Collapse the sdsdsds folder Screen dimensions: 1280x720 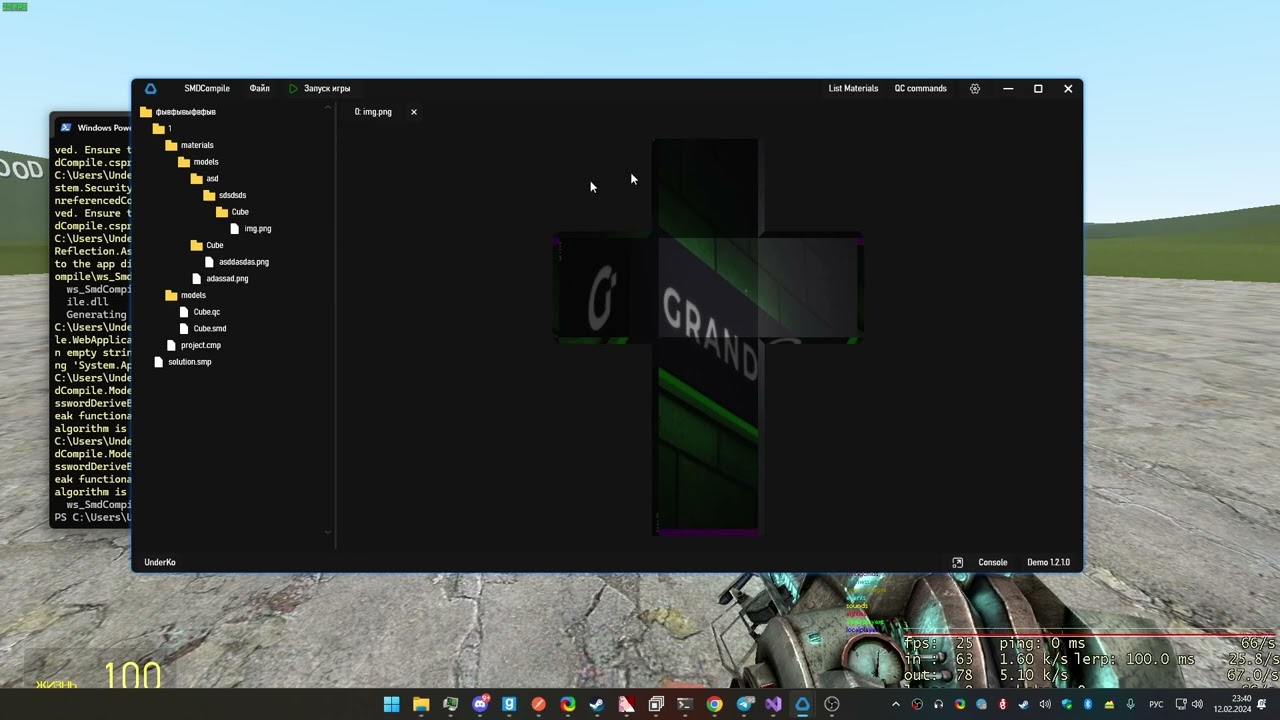pos(225,195)
